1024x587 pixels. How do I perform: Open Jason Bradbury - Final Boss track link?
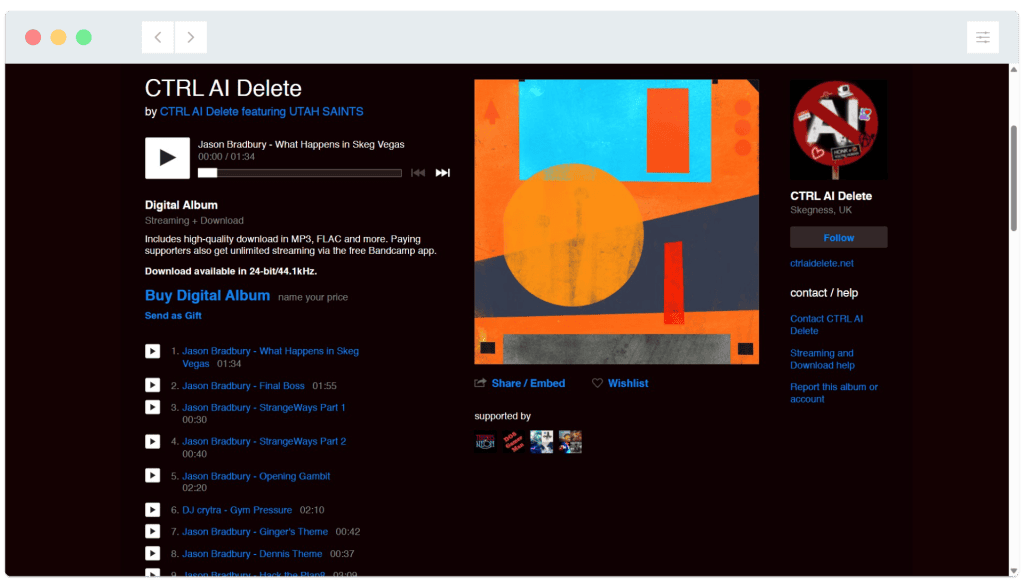click(x=243, y=386)
